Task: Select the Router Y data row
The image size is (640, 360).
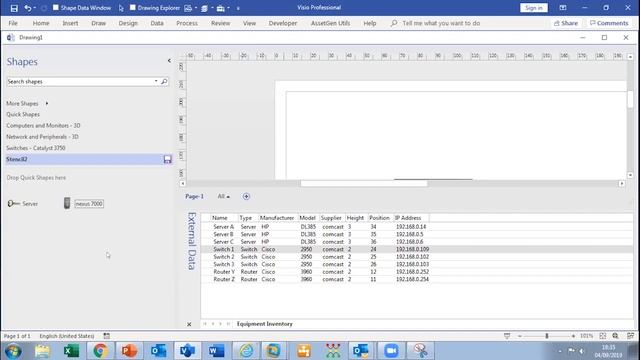Action: [417, 272]
